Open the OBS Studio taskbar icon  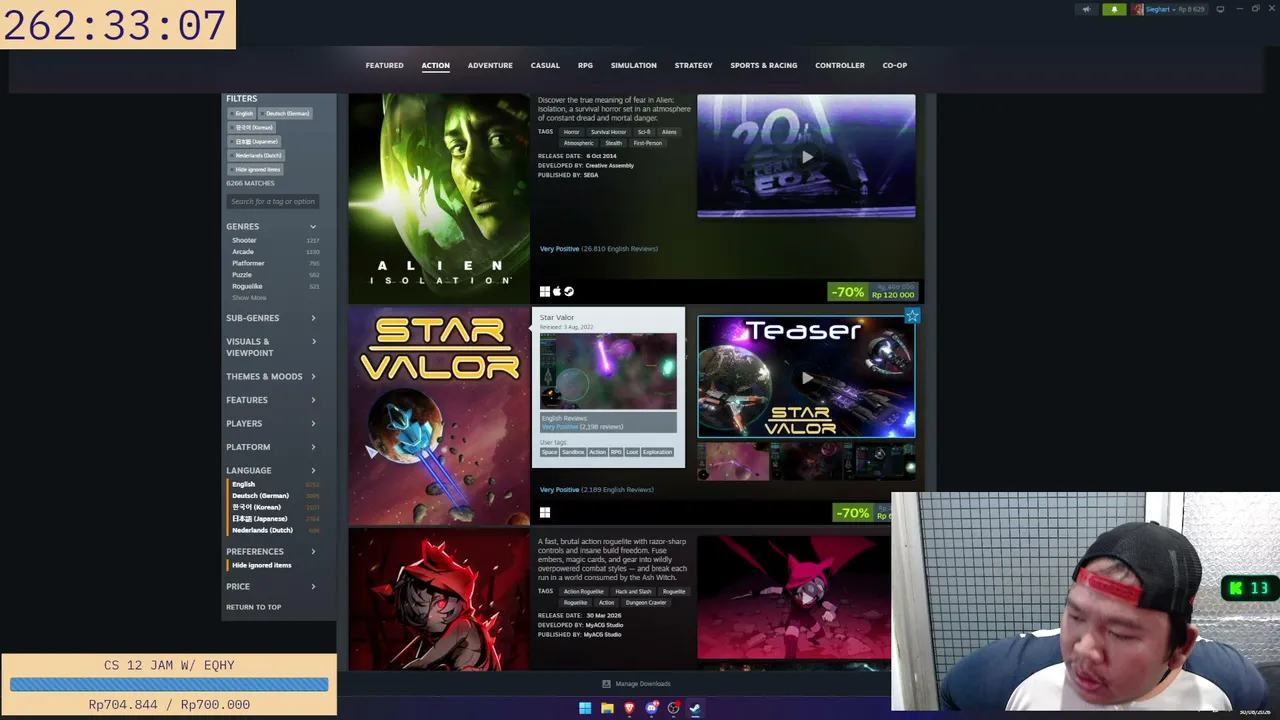pos(673,708)
